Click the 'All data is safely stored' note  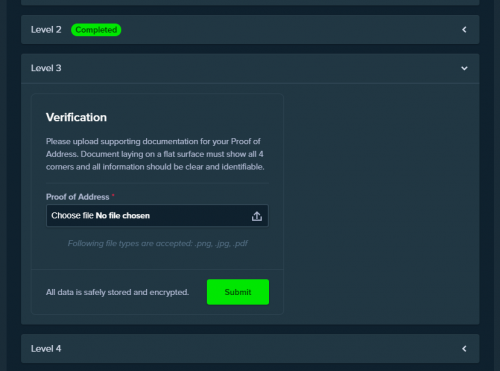coord(117,292)
